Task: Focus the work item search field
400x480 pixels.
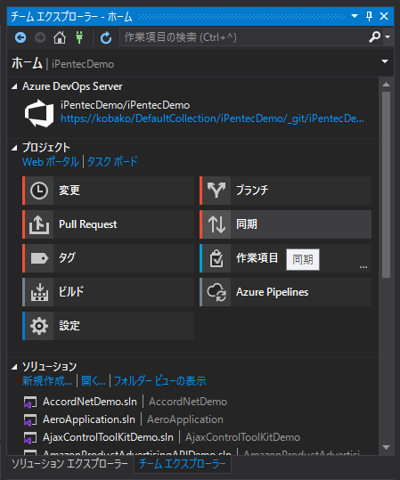Action: [244, 37]
